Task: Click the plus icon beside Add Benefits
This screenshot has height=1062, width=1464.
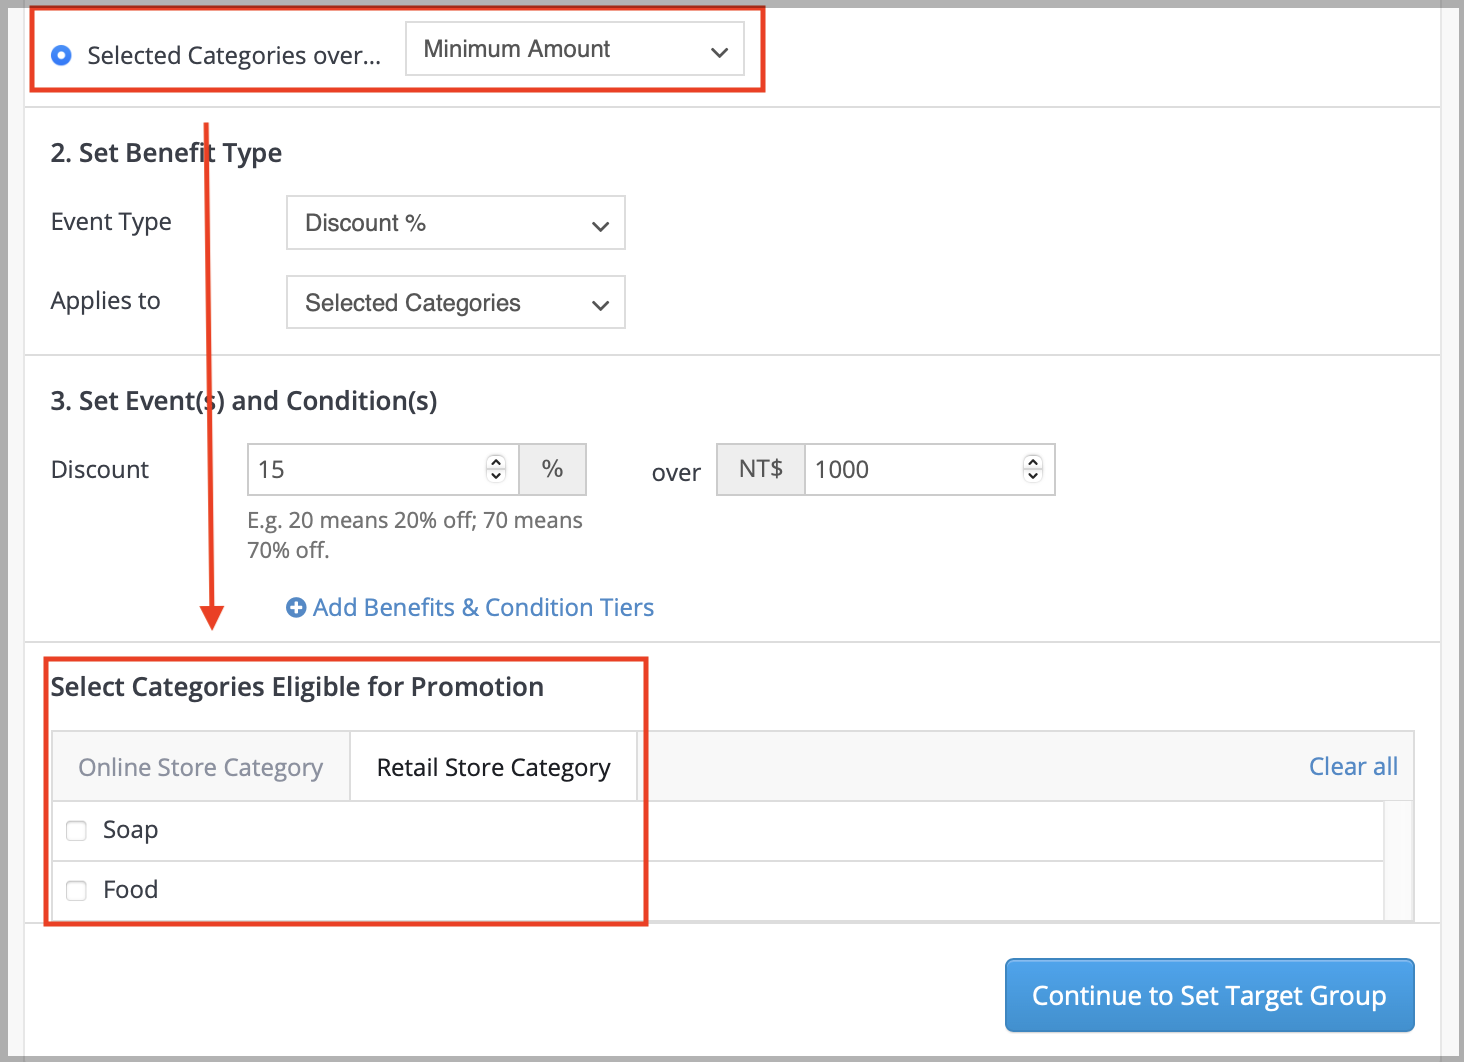Action: (296, 608)
